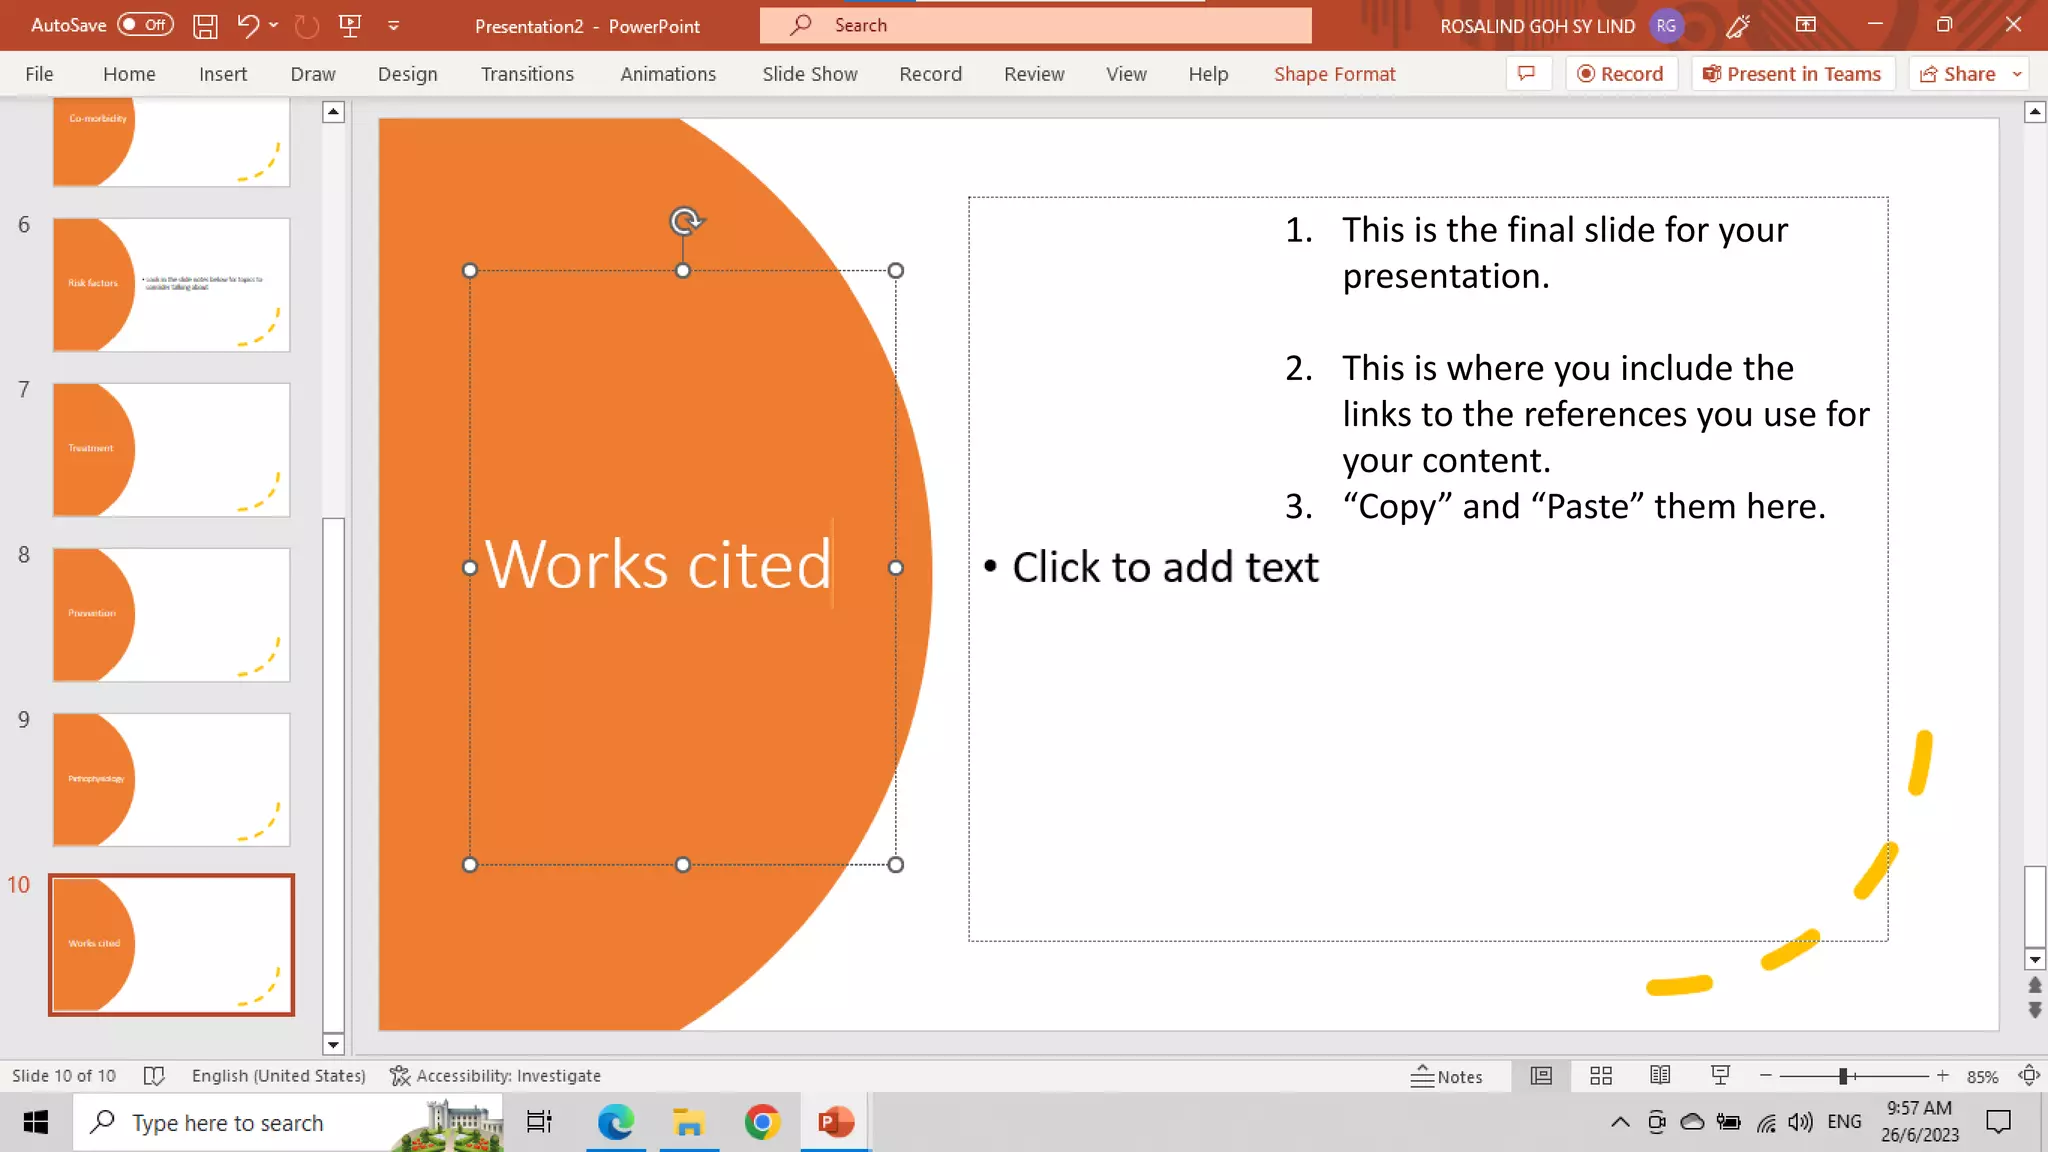Select slide 9 Pathophysiology thumbnail
This screenshot has width=2048, height=1152.
171,780
